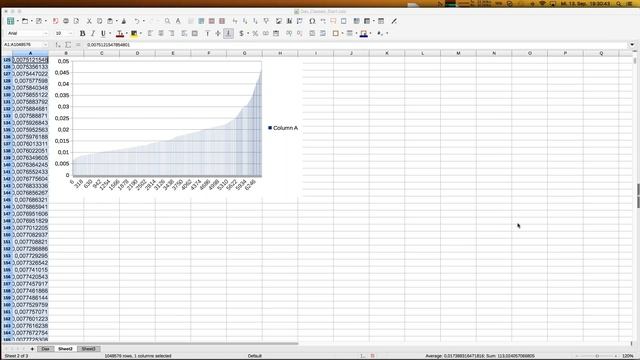The image size is (640, 360).
Task: Toggle Bold formatting
Action: (x=82, y=33)
